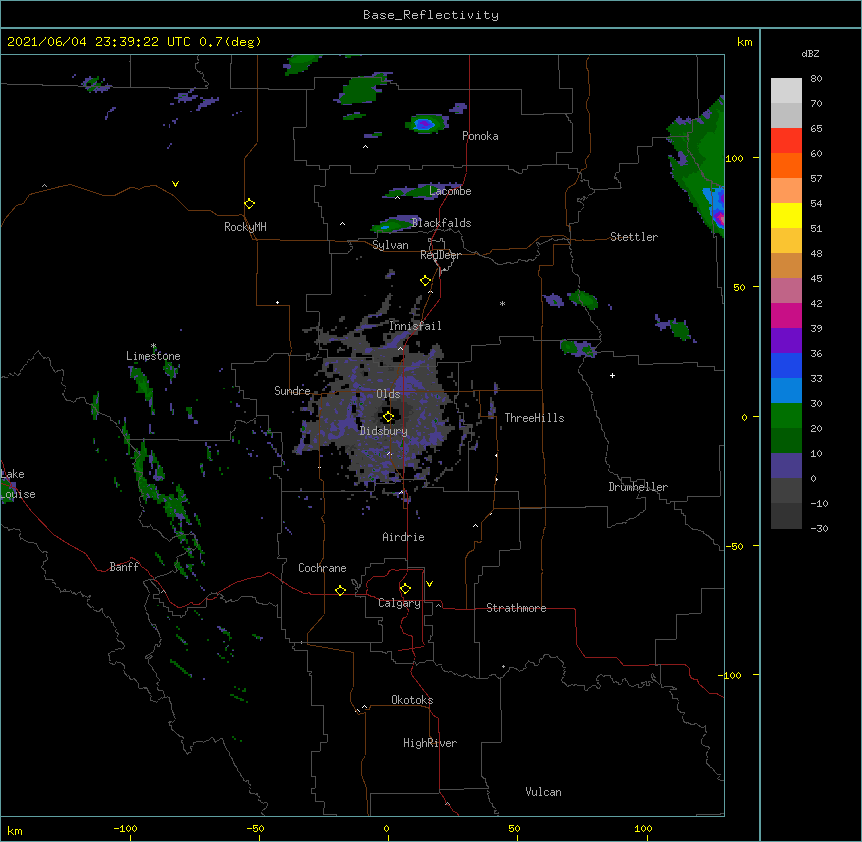The height and width of the screenshot is (842, 862).
Task: Click the blue storm cell core west of Ponoka
Action: [x=424, y=124]
